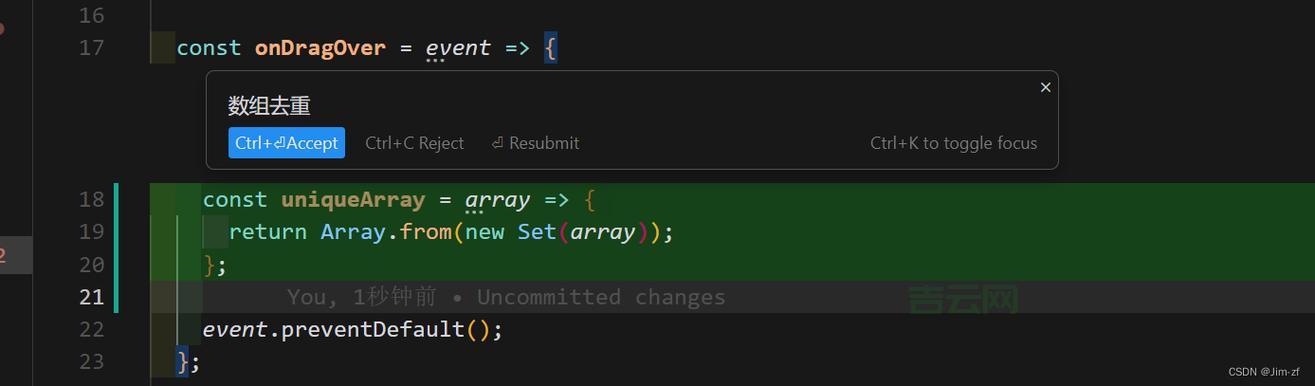
Task: Click line number 21 in gutter
Action: point(91,297)
